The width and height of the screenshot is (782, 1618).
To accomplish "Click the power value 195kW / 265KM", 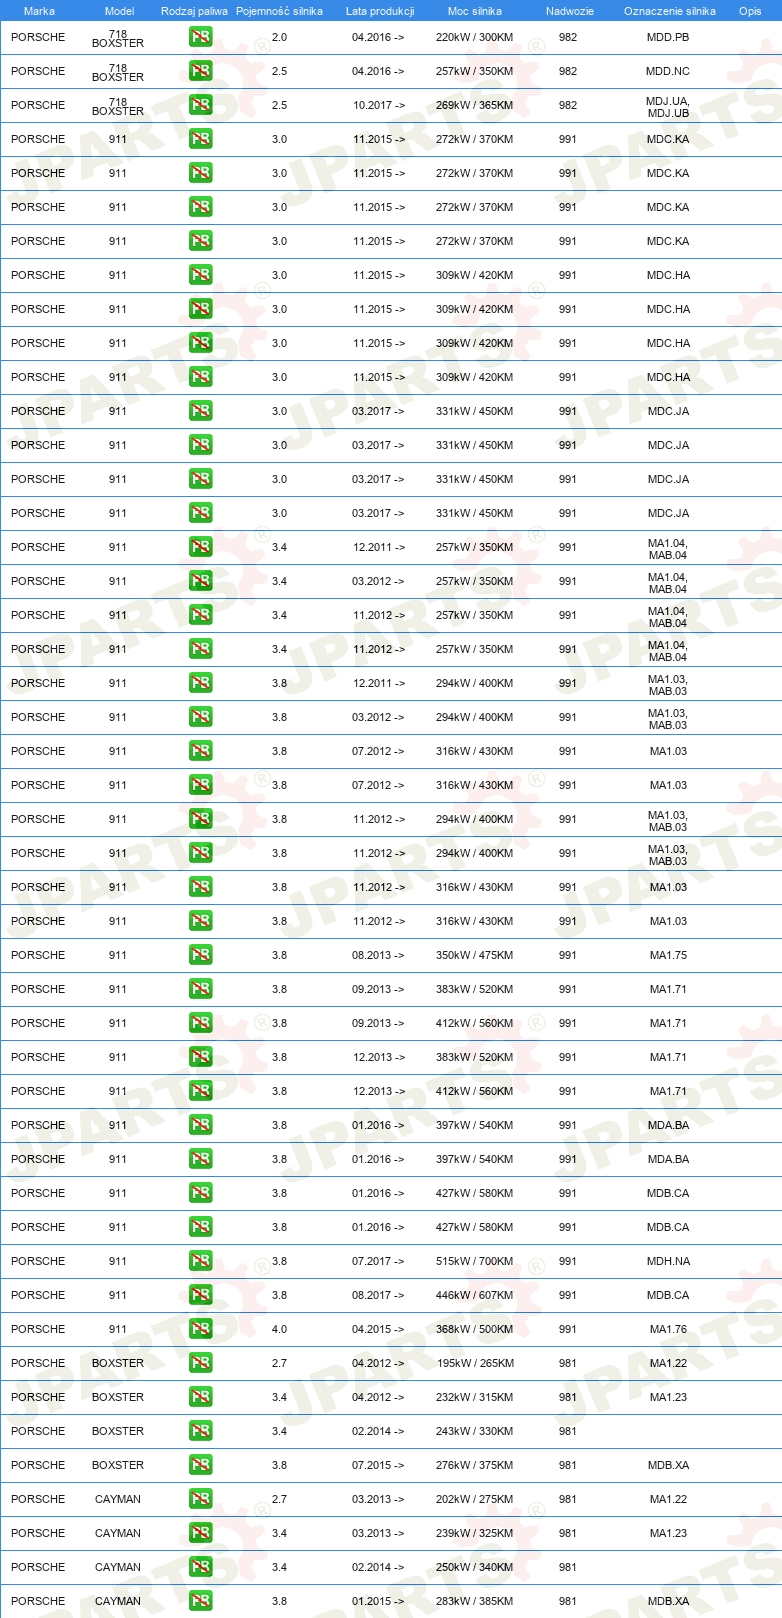I will click(x=474, y=1363).
